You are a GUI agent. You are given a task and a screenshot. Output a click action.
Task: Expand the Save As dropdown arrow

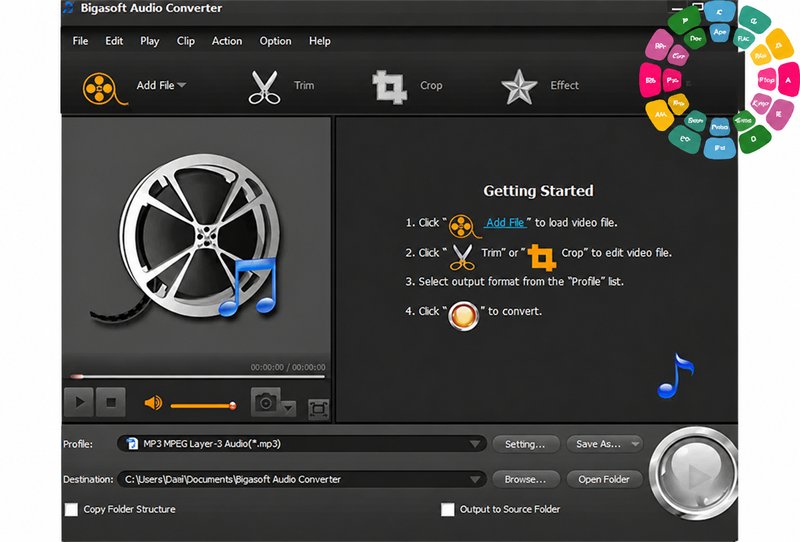pyautogui.click(x=635, y=444)
